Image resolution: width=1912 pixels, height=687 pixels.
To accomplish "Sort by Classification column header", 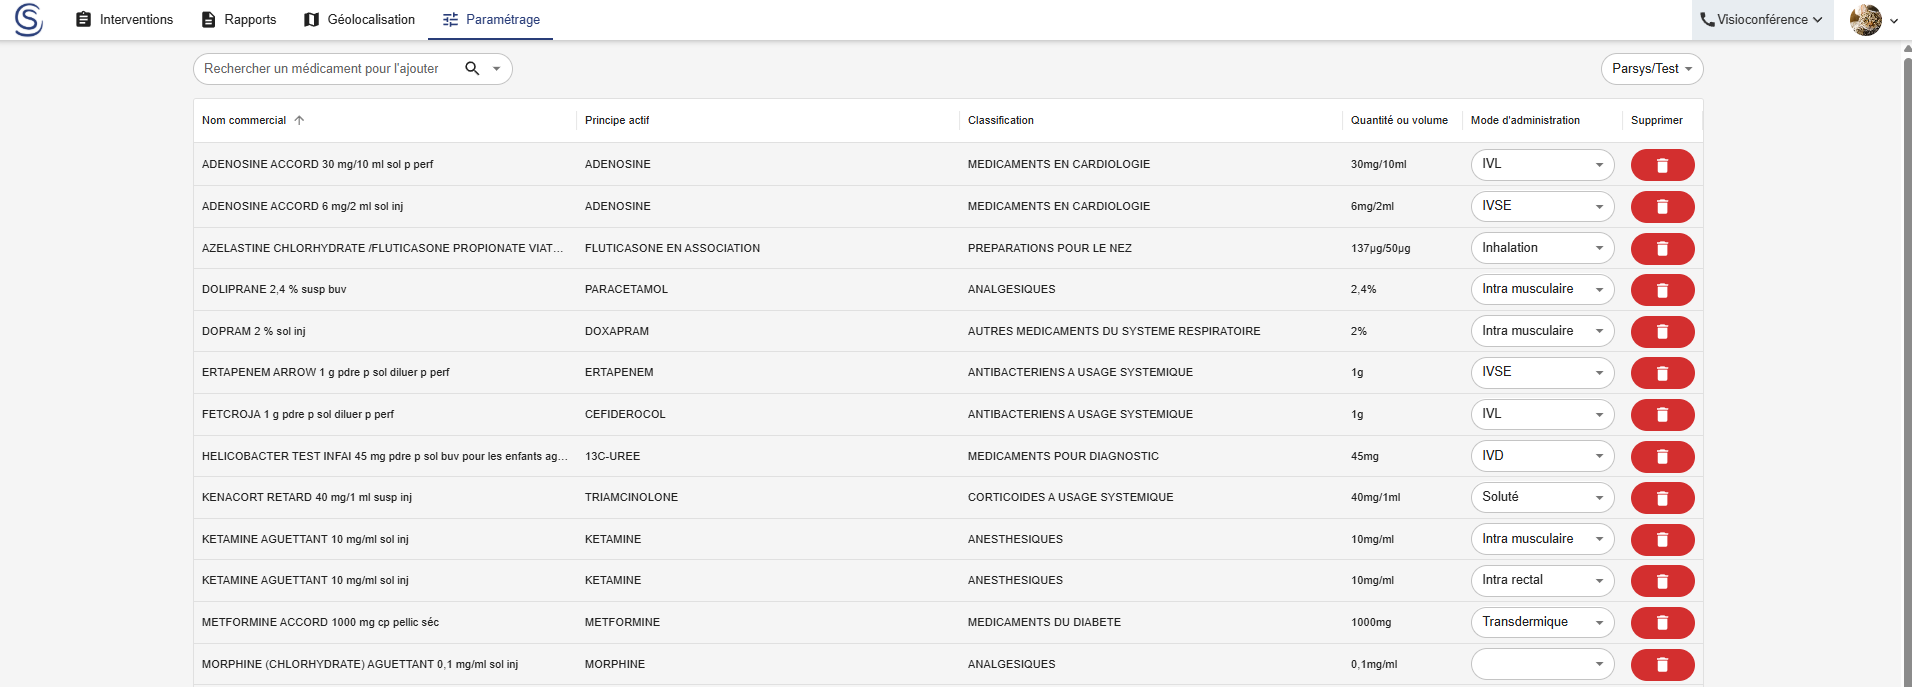I will 1001,120.
